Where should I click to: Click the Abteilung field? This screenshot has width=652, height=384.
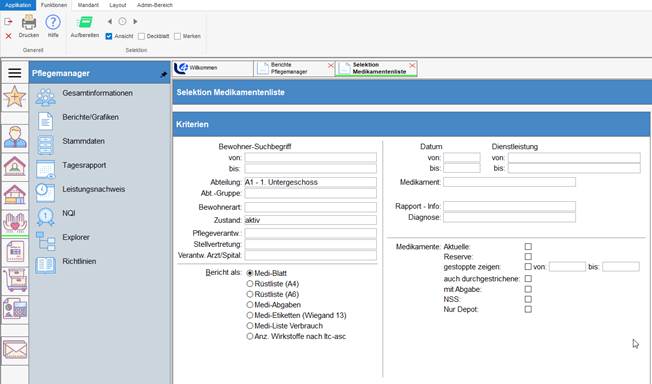click(x=310, y=182)
